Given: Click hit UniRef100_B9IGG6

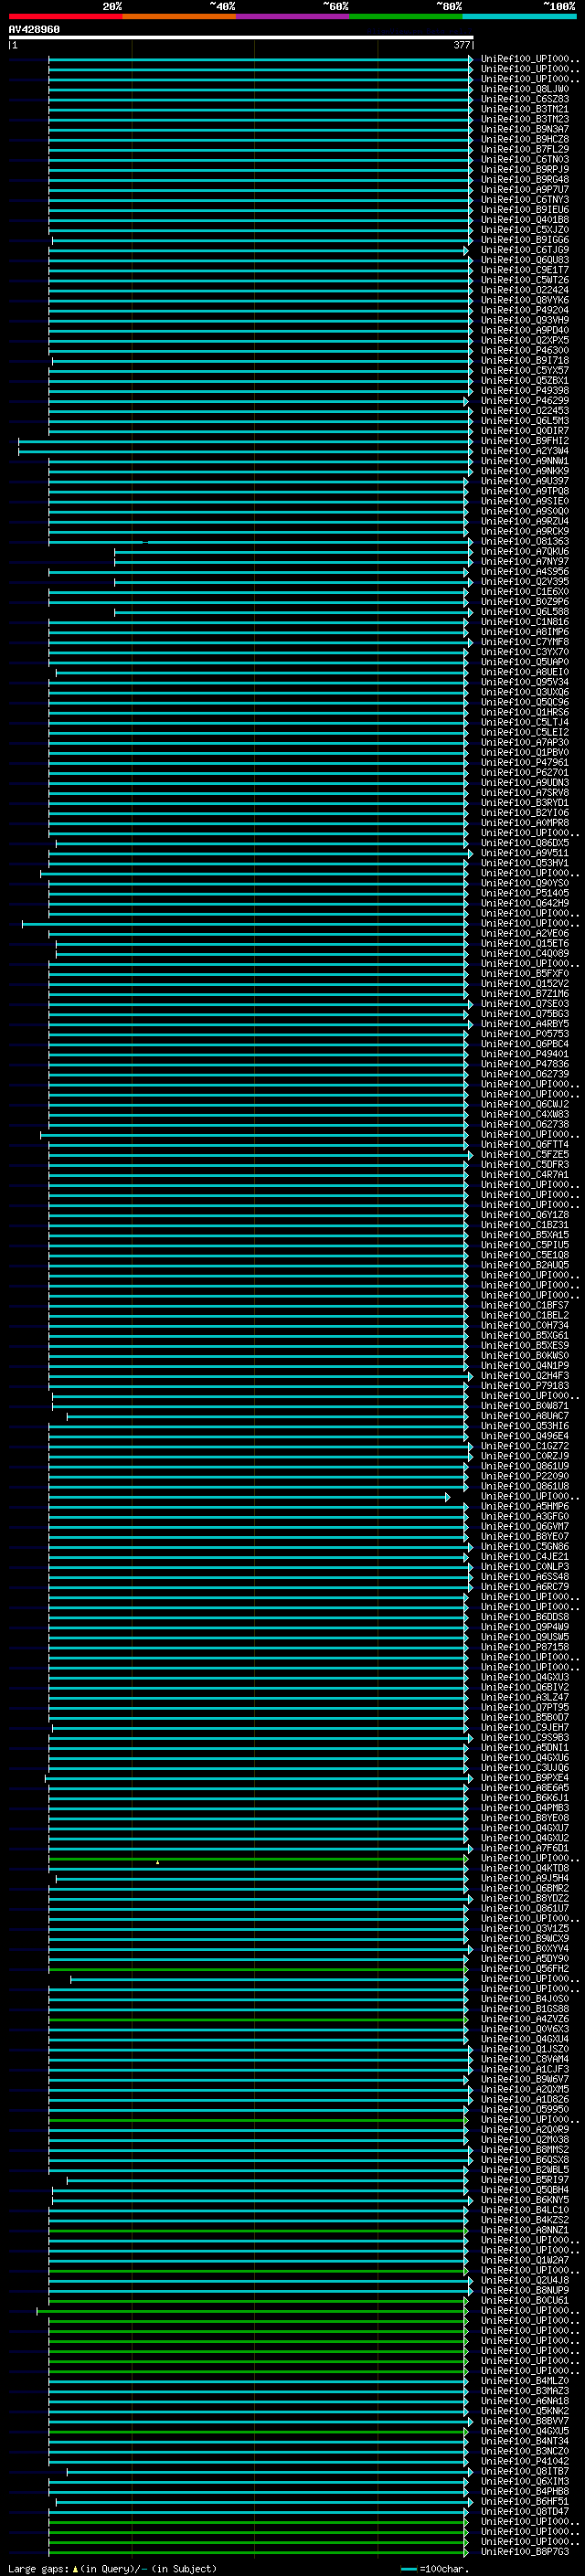Looking at the screenshot, I should click(x=524, y=240).
